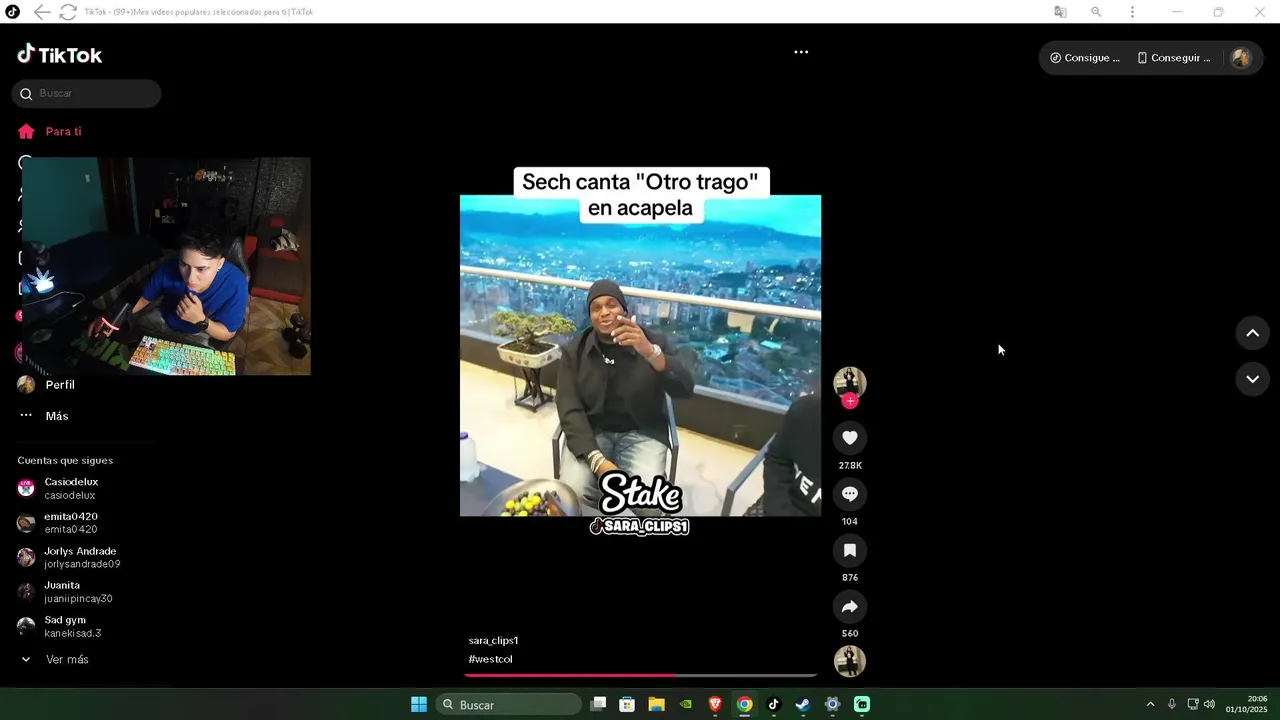Open the Perfil avatar icon in sidebar
The image size is (1280, 720).
click(x=26, y=385)
